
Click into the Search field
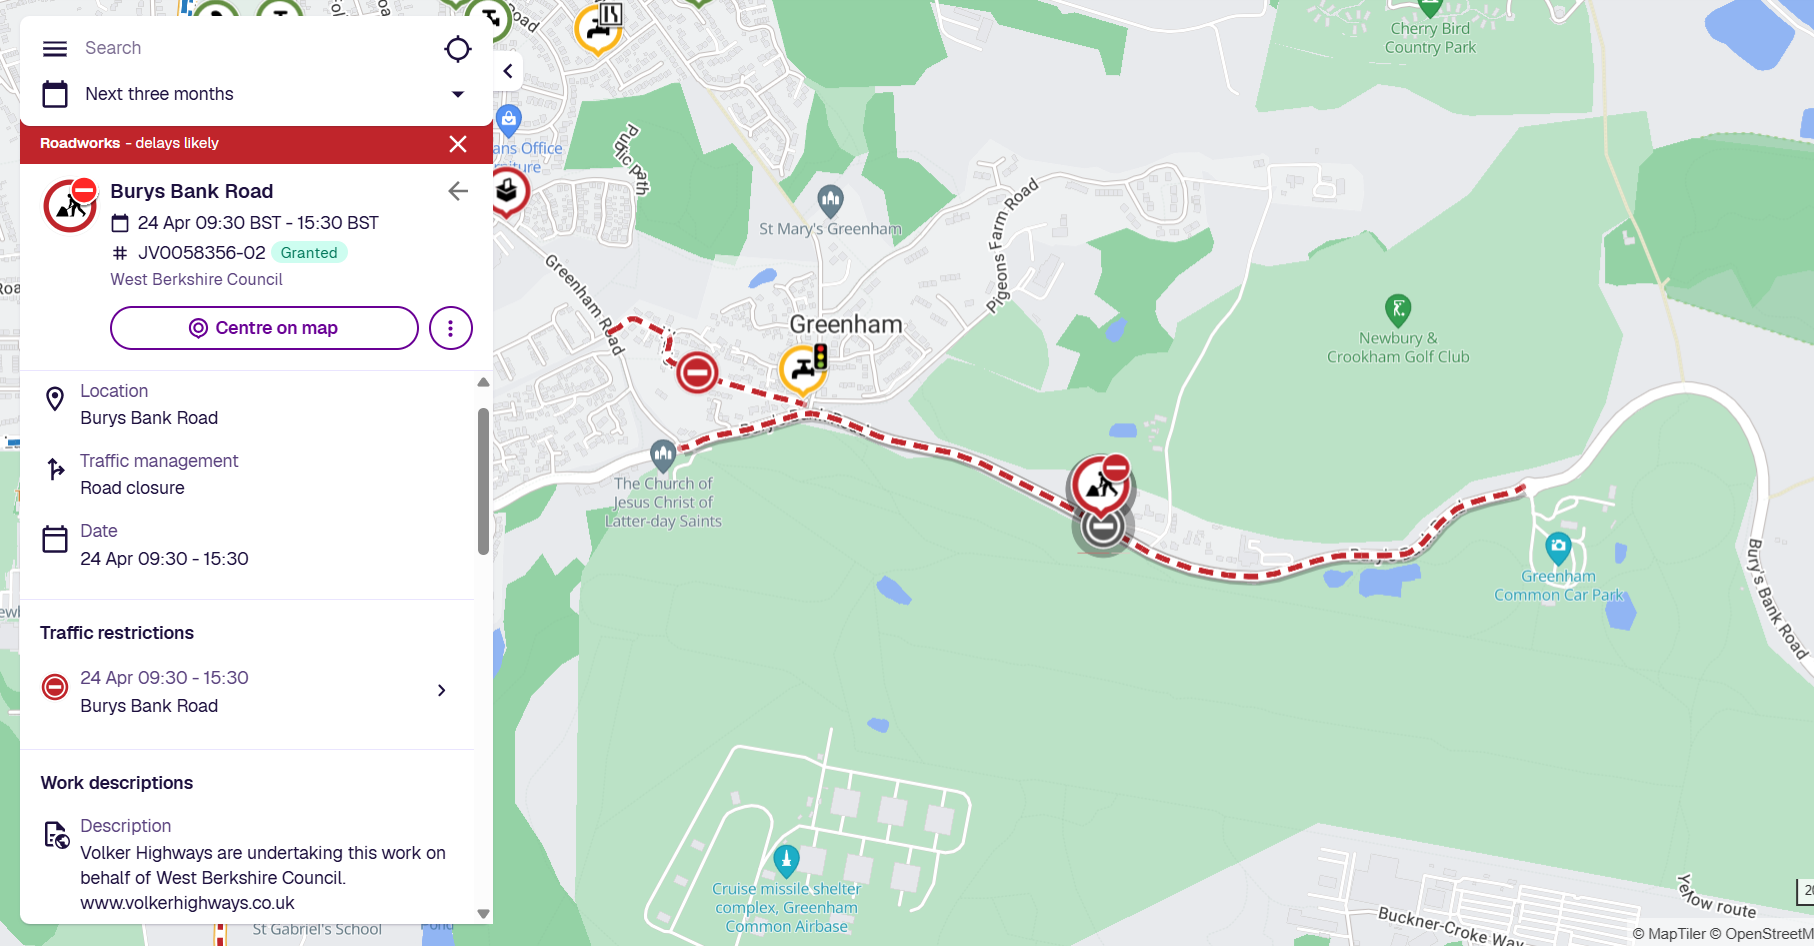point(255,48)
